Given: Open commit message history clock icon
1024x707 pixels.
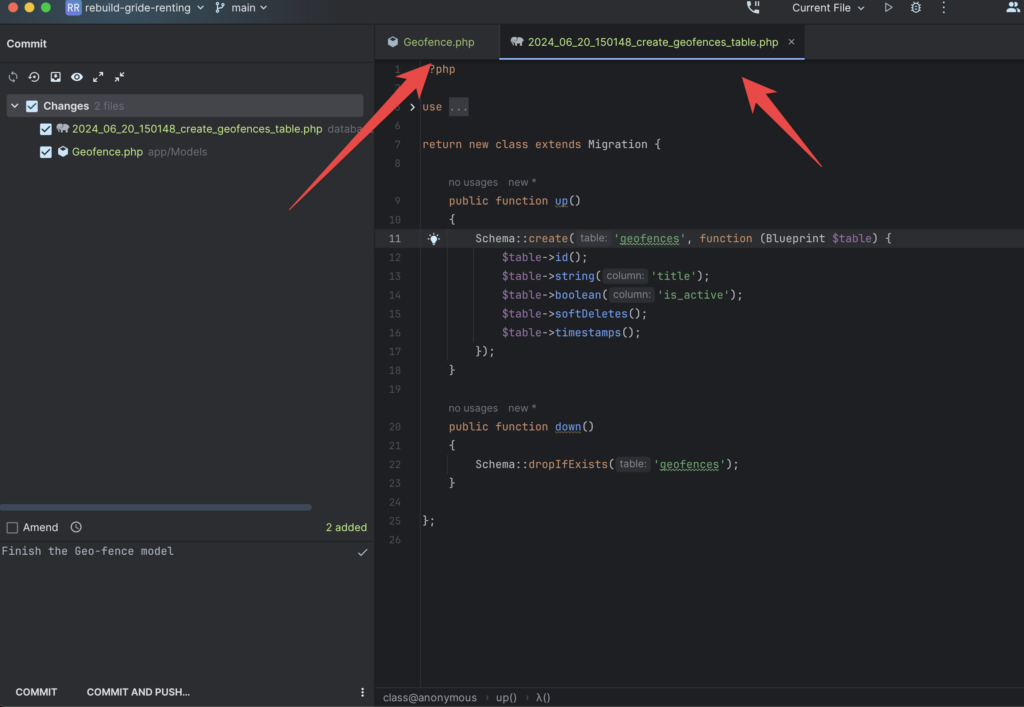Looking at the screenshot, I should click(76, 527).
